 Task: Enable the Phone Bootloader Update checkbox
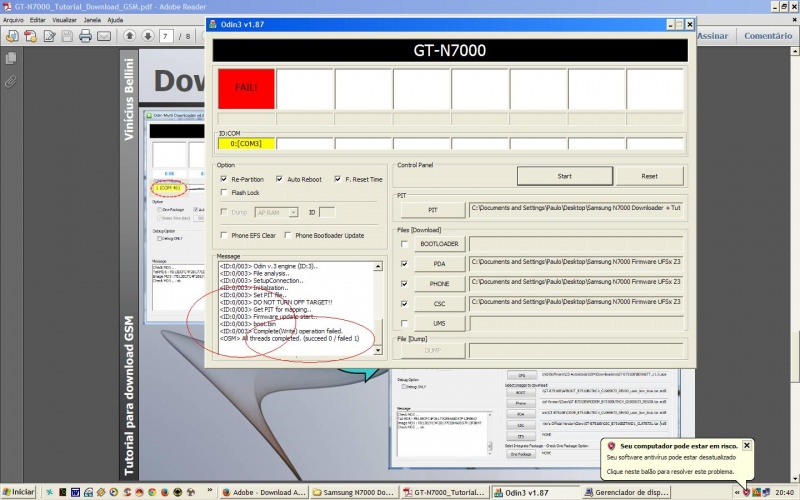[x=288, y=235]
